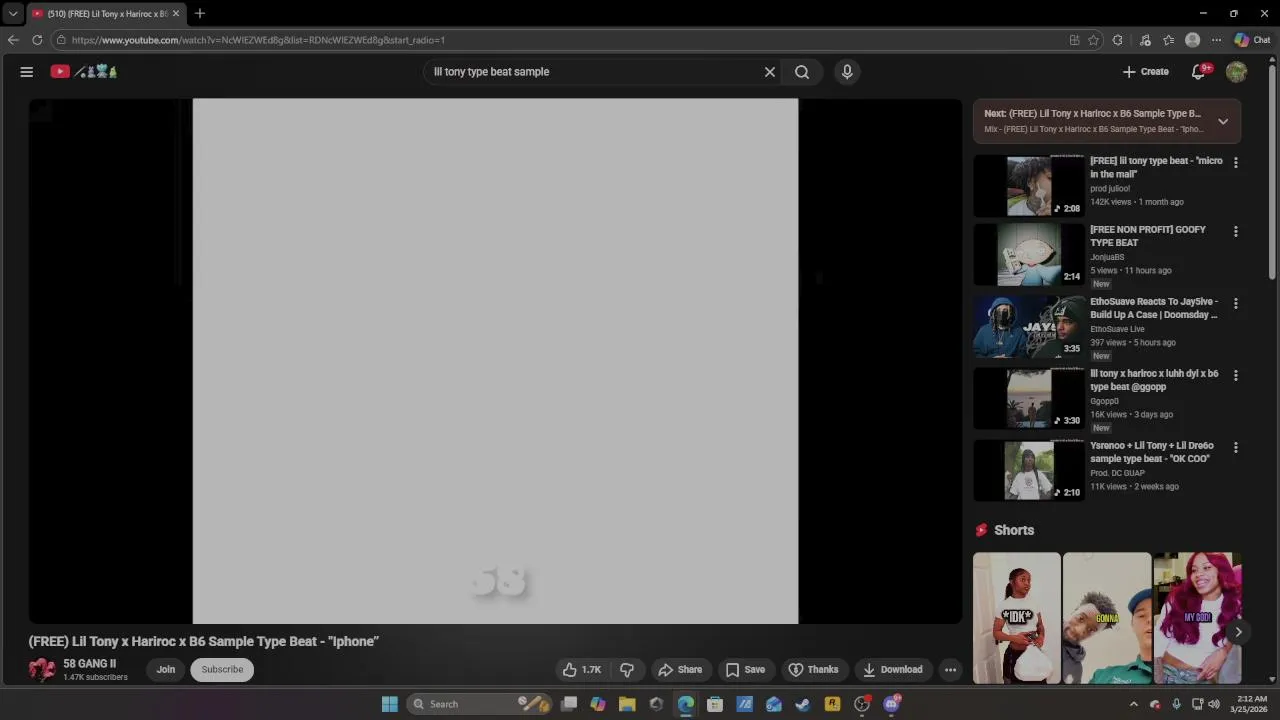This screenshot has height=720, width=1280.
Task: Open Steam from taskbar
Action: coord(802,704)
